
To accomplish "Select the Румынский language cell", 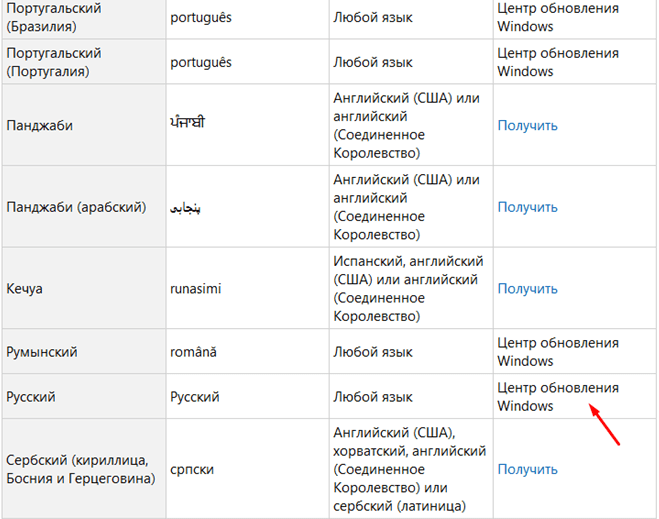I will pos(41,352).
